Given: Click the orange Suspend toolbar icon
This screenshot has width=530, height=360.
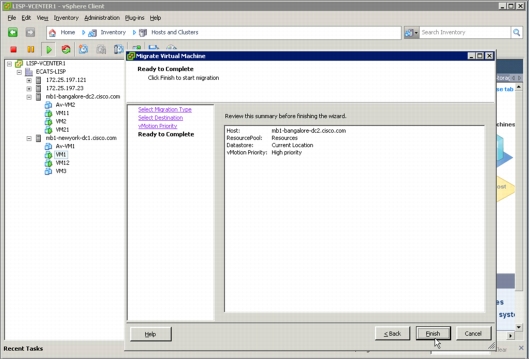Looking at the screenshot, I should click(x=30, y=50).
